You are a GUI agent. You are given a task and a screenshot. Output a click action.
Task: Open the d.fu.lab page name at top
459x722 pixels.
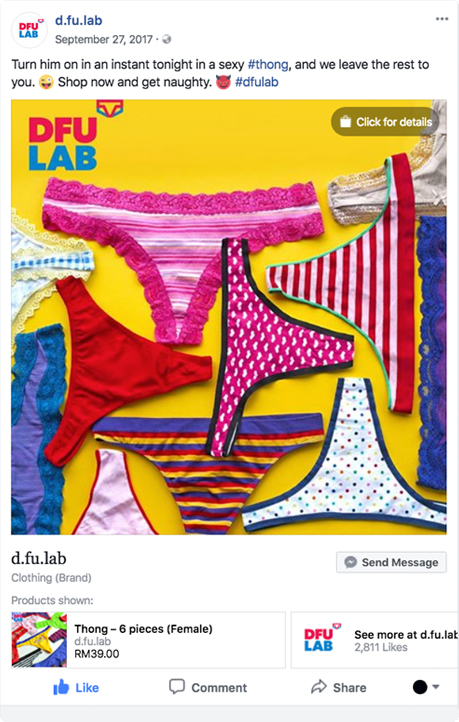coord(79,20)
